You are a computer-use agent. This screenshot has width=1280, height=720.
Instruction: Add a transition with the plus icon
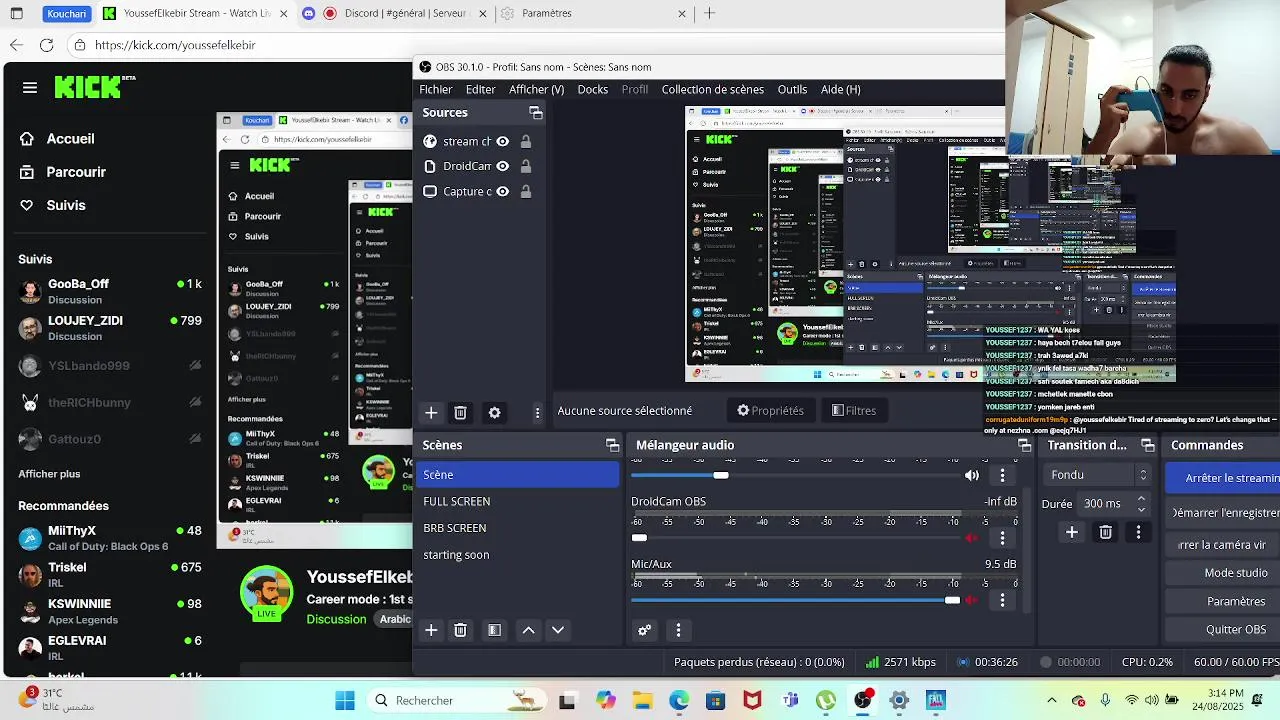coord(1071,532)
